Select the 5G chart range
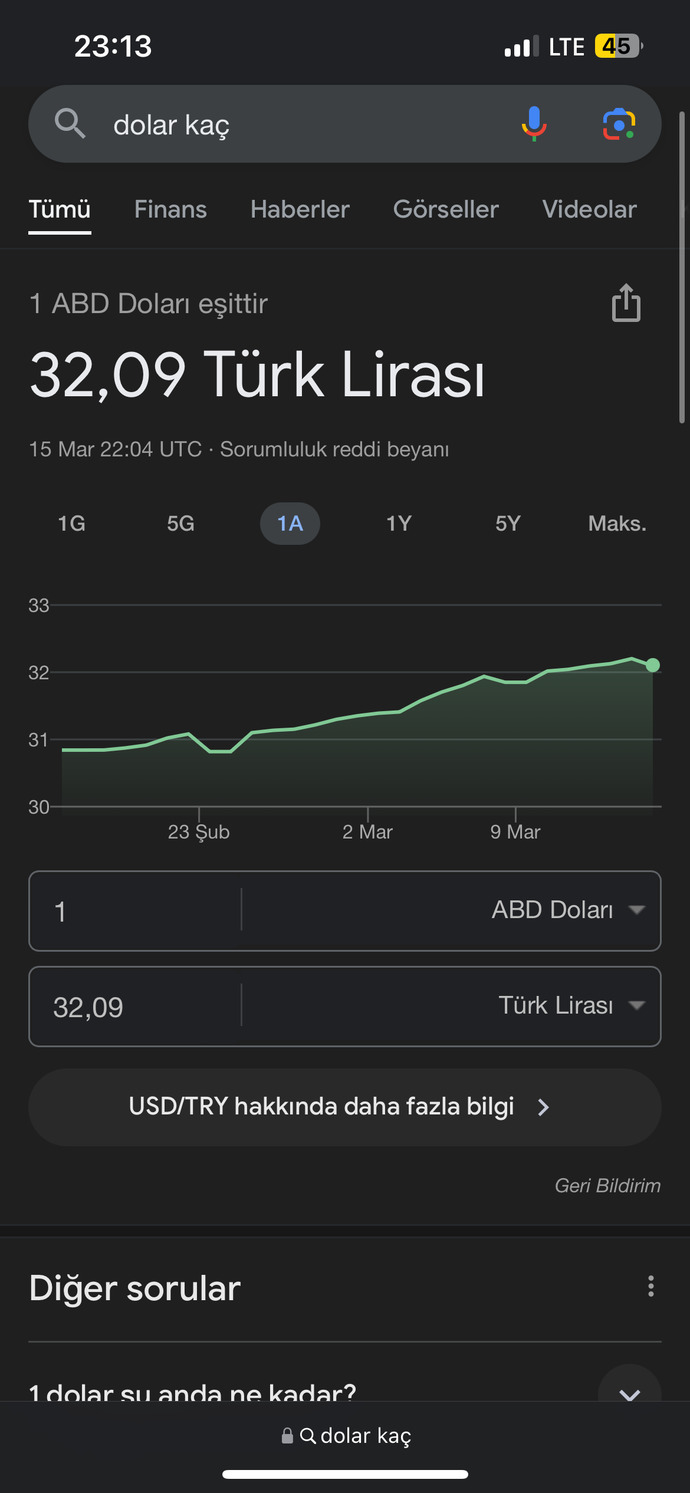 [x=181, y=524]
